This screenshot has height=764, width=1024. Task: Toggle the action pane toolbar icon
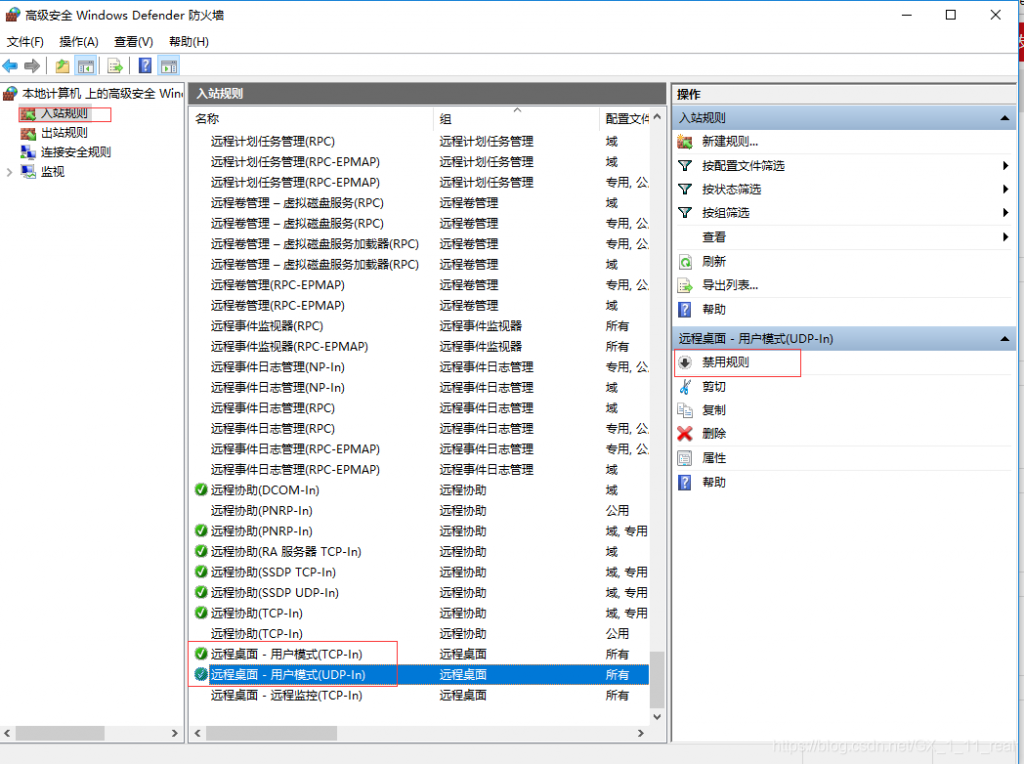tap(169, 66)
